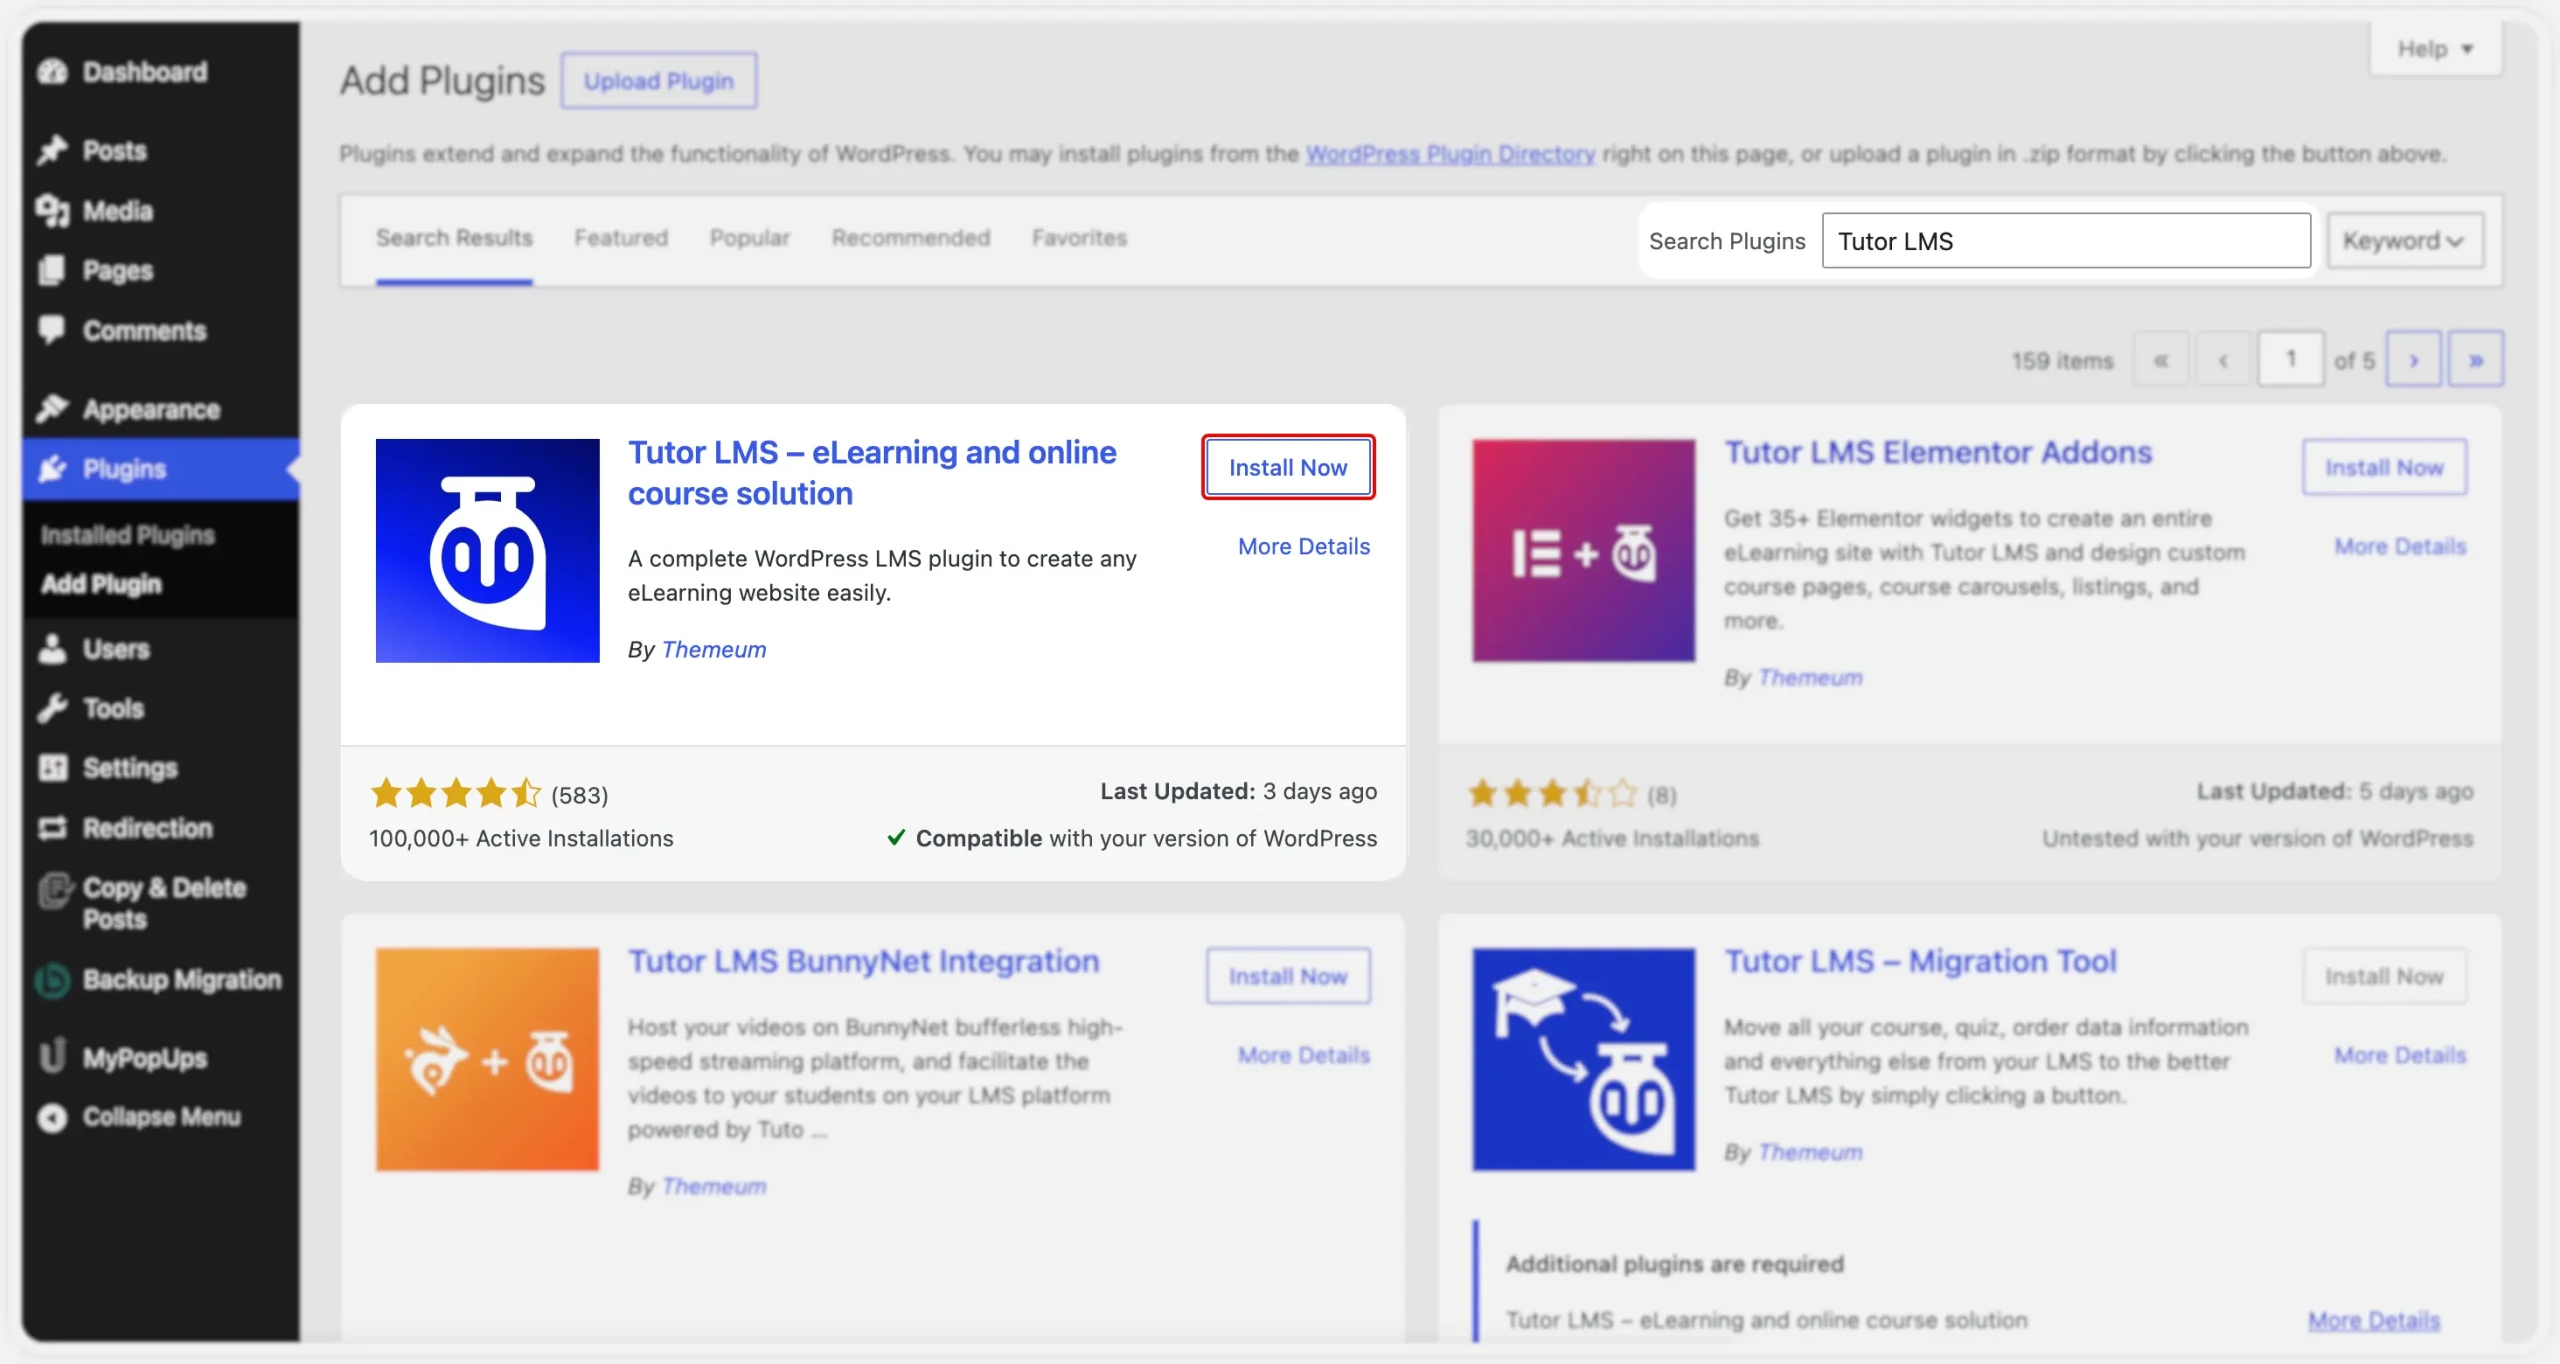Install Tutor LMS eLearning plugin now
The height and width of the screenshot is (1364, 2560).
(x=1288, y=467)
